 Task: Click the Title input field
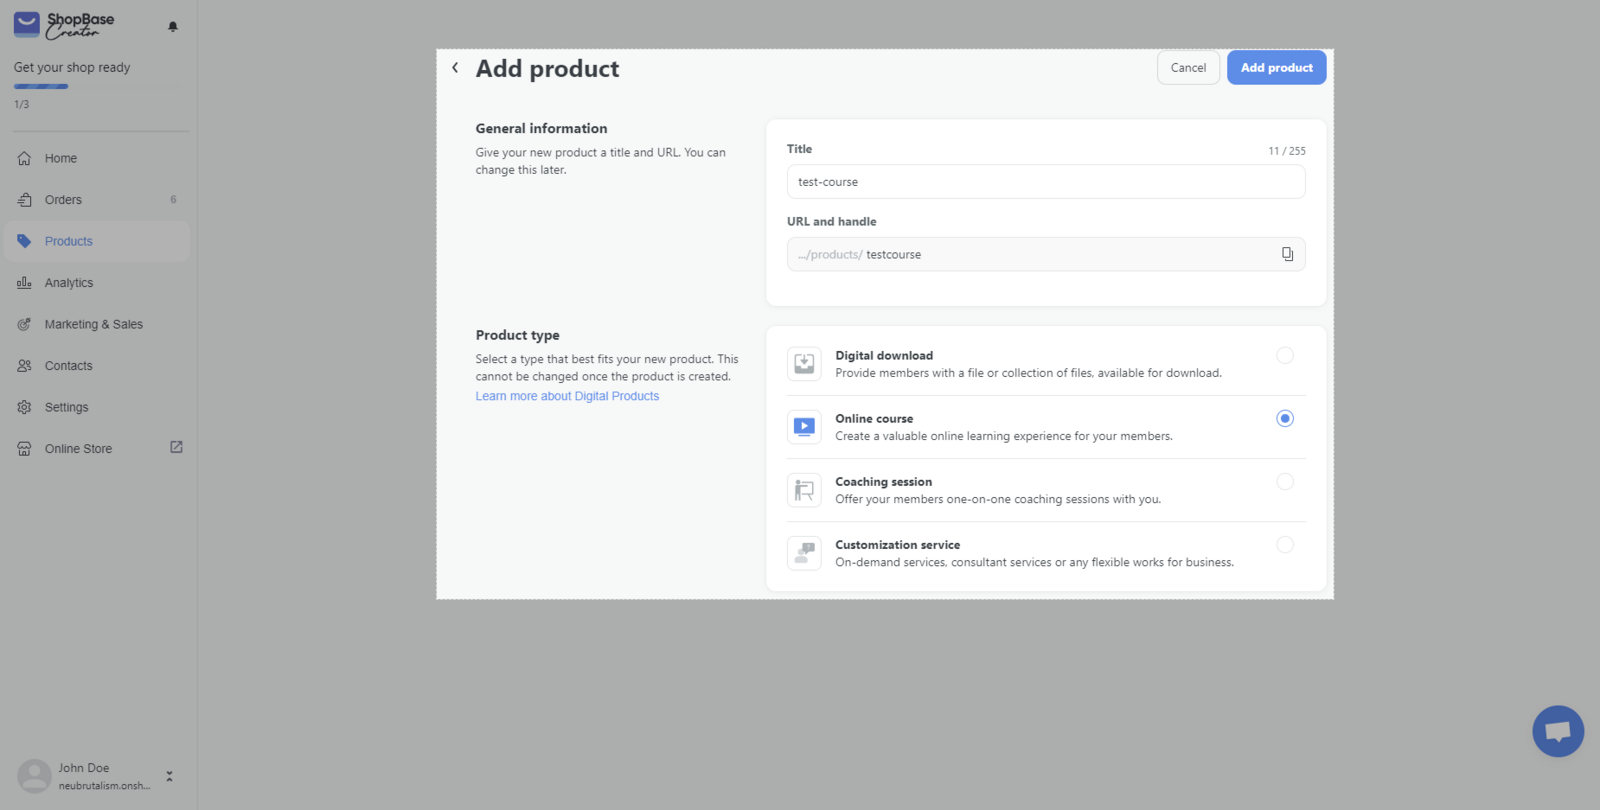(x=1046, y=182)
